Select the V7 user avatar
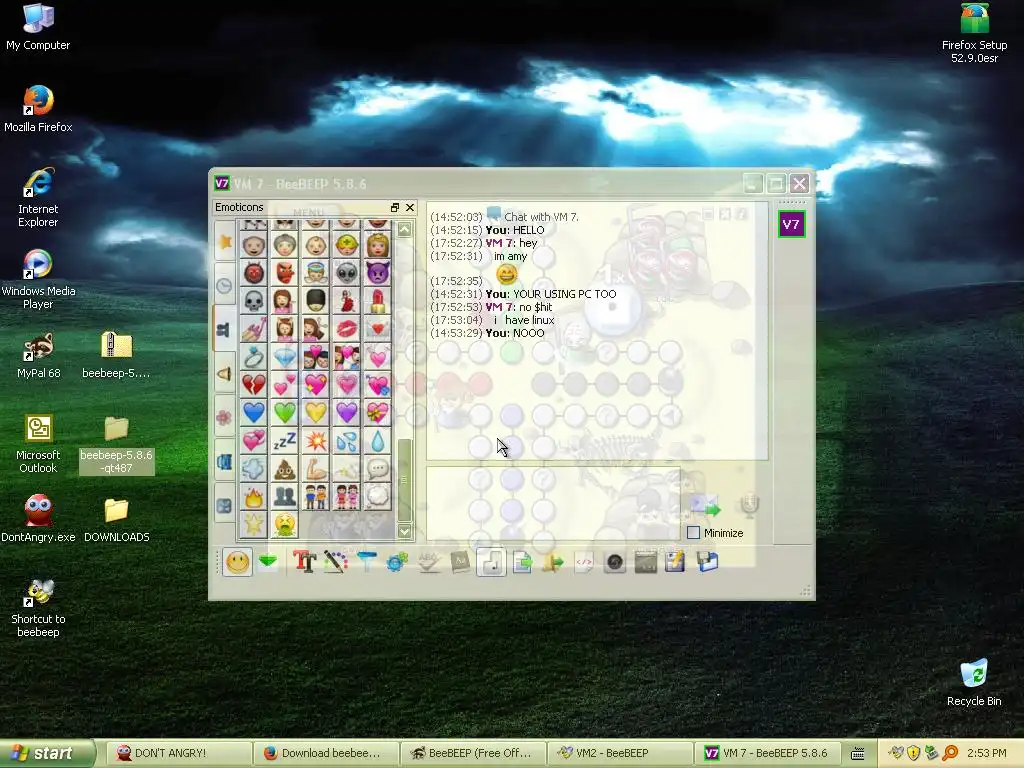 (x=791, y=225)
